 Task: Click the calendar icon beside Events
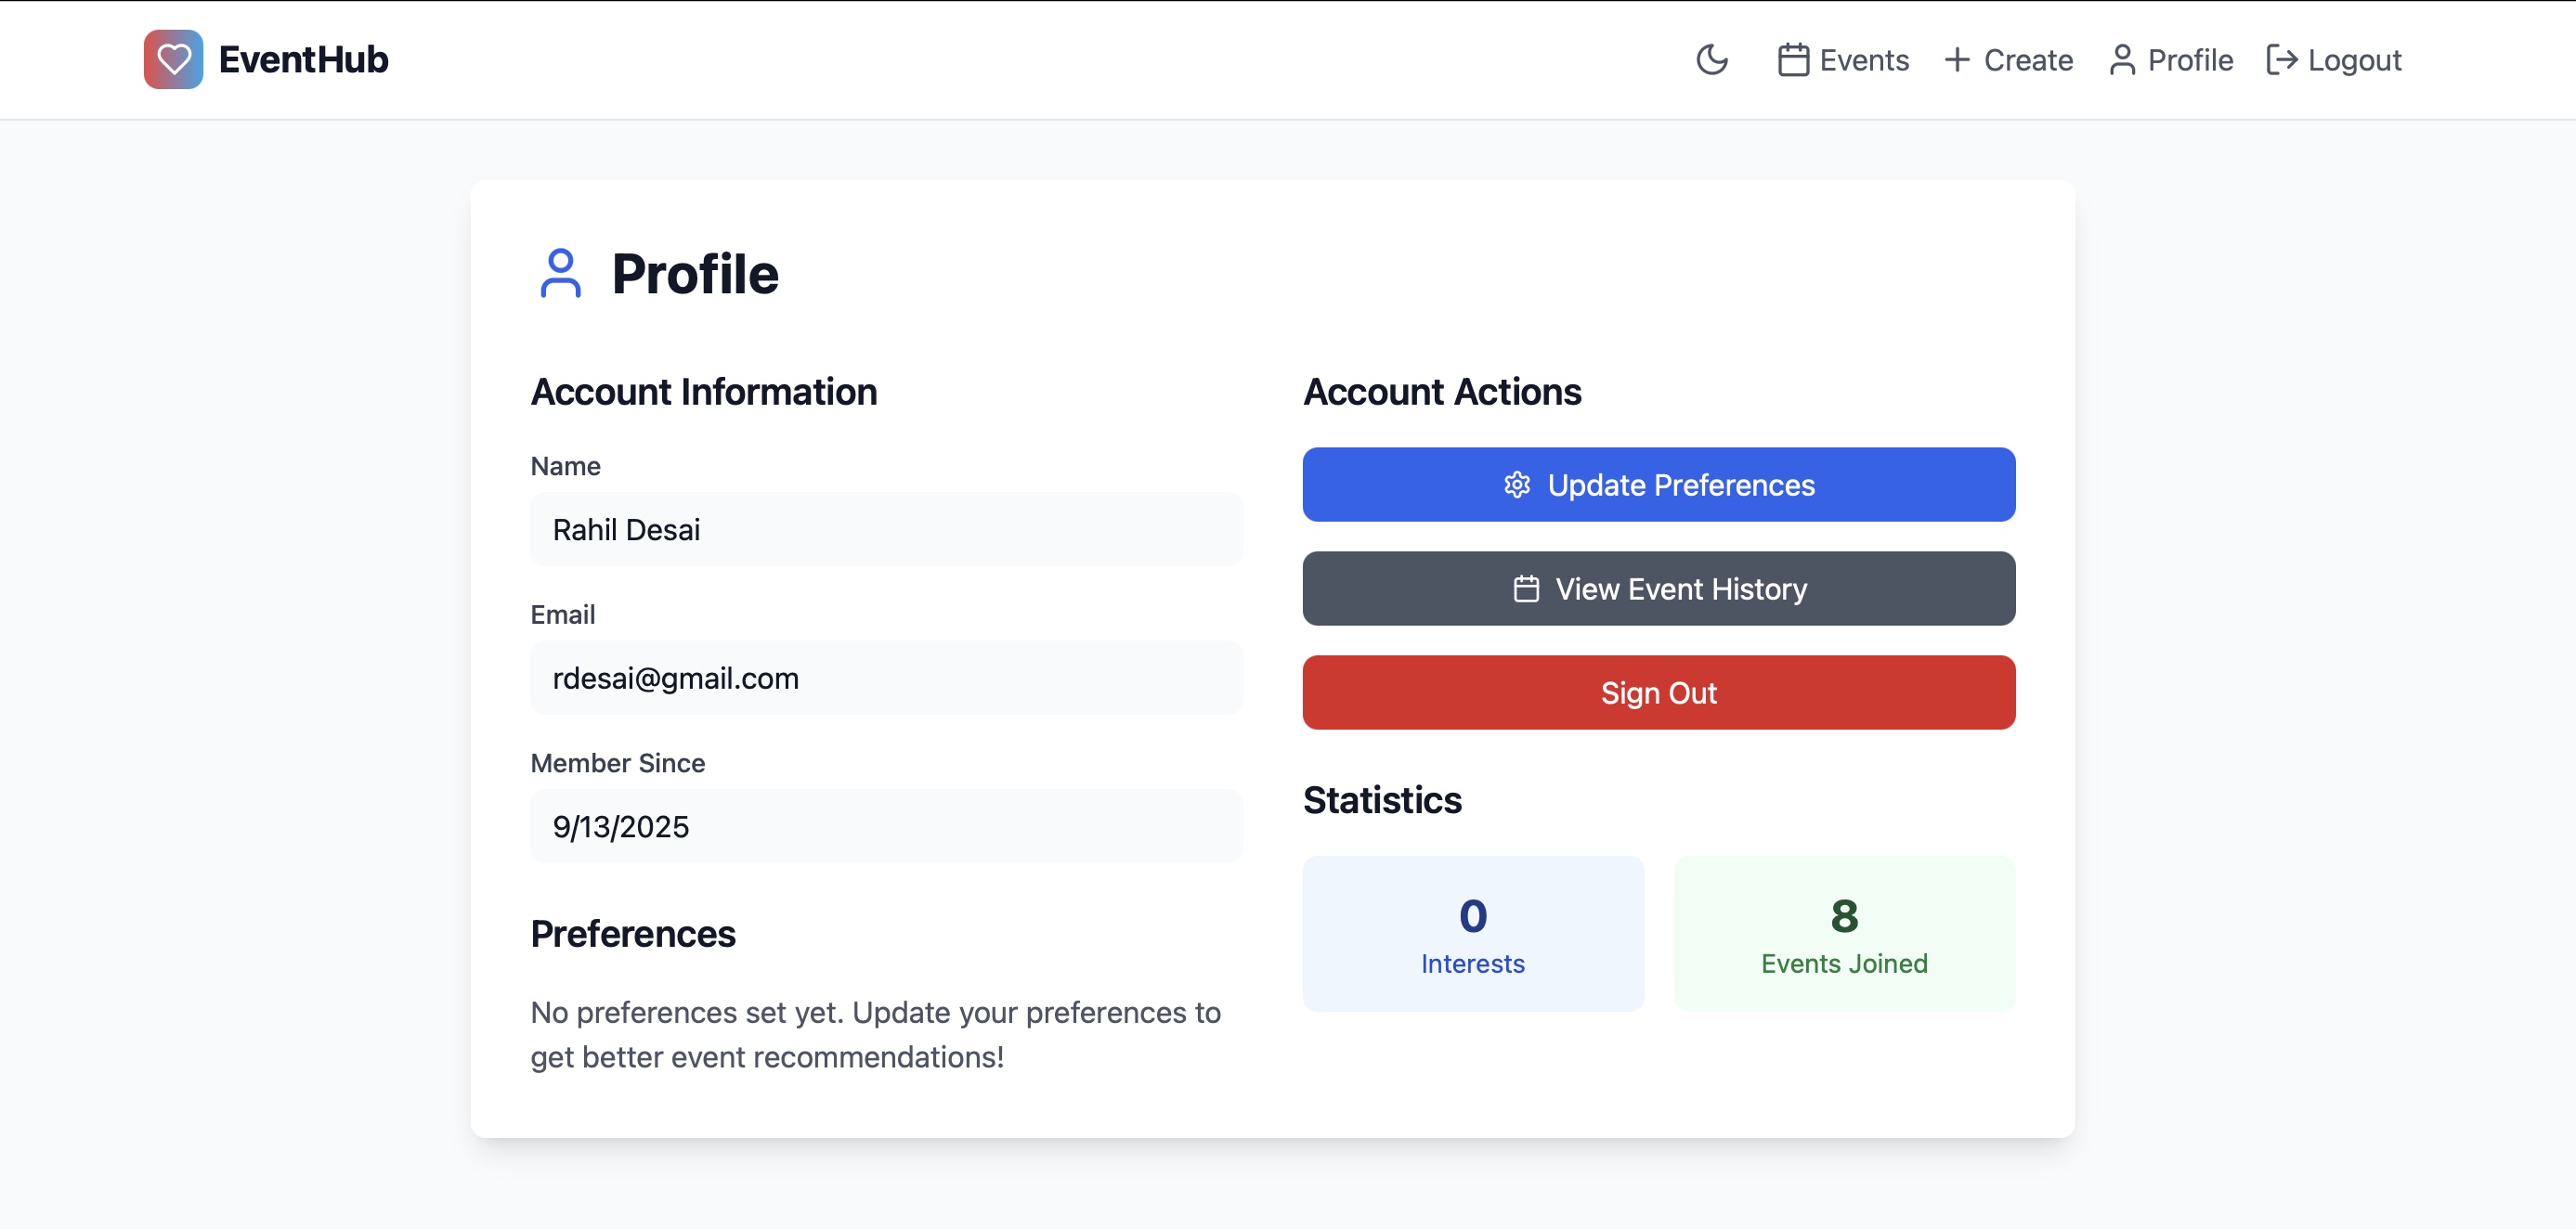pos(1793,60)
